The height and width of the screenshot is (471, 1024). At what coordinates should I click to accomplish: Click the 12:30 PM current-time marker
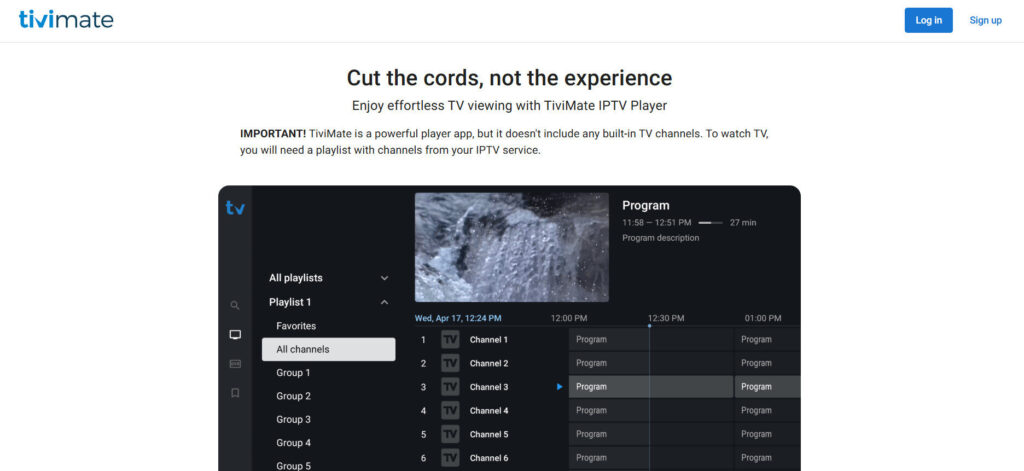pyautogui.click(x=649, y=325)
